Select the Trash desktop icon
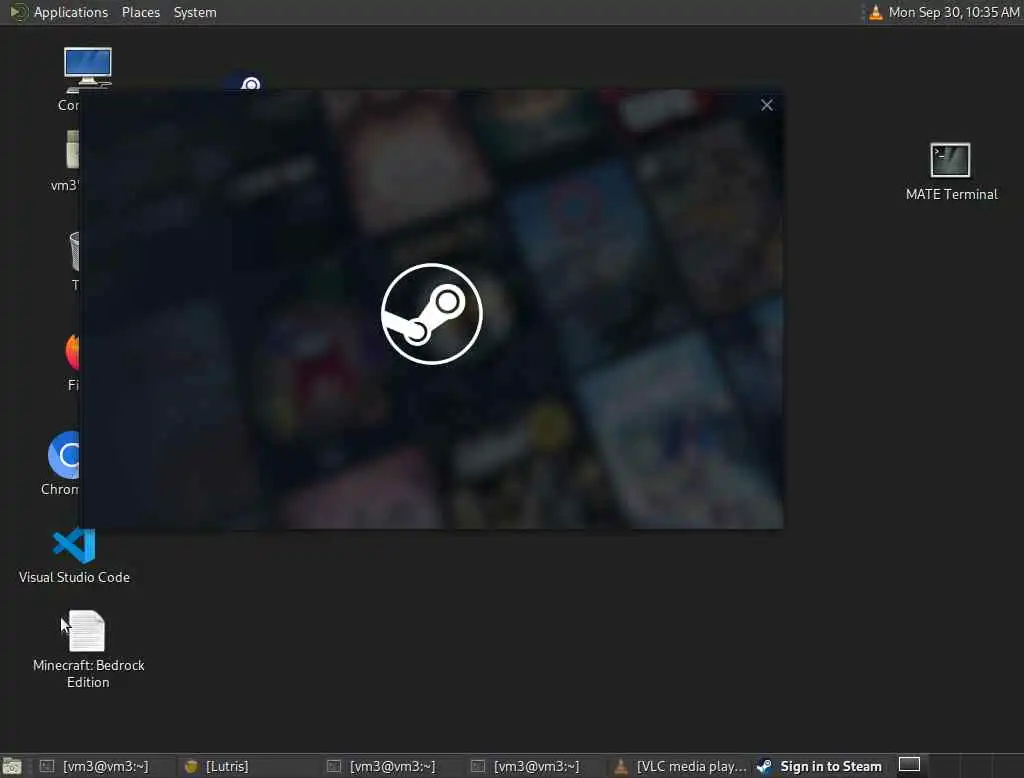This screenshot has width=1024, height=778. 74,261
